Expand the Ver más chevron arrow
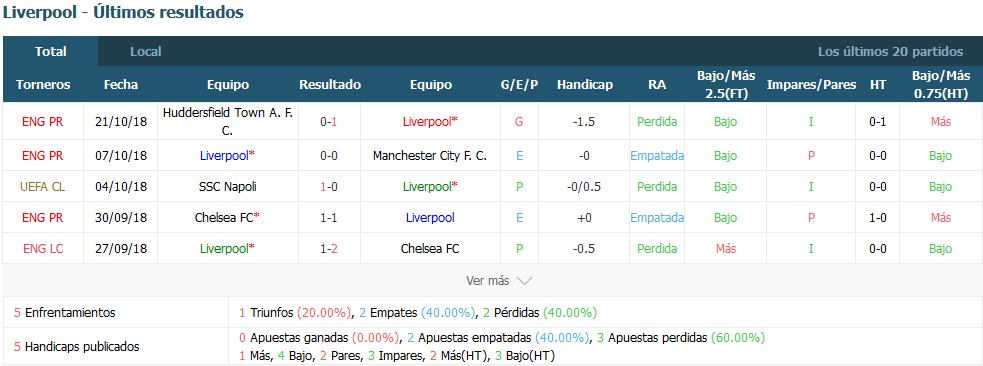Image resolution: width=983 pixels, height=366 pixels. click(x=523, y=281)
